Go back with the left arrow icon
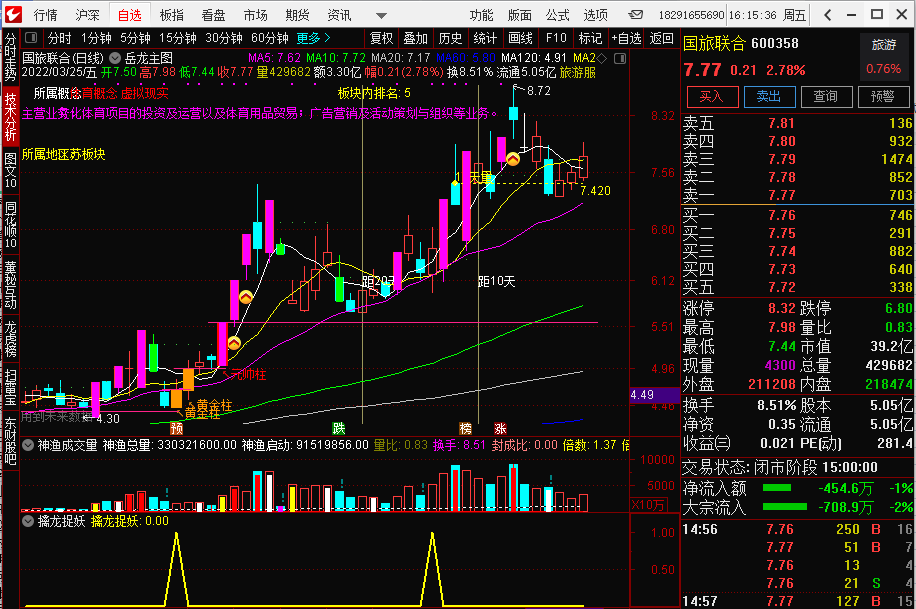 pyautogui.click(x=827, y=15)
